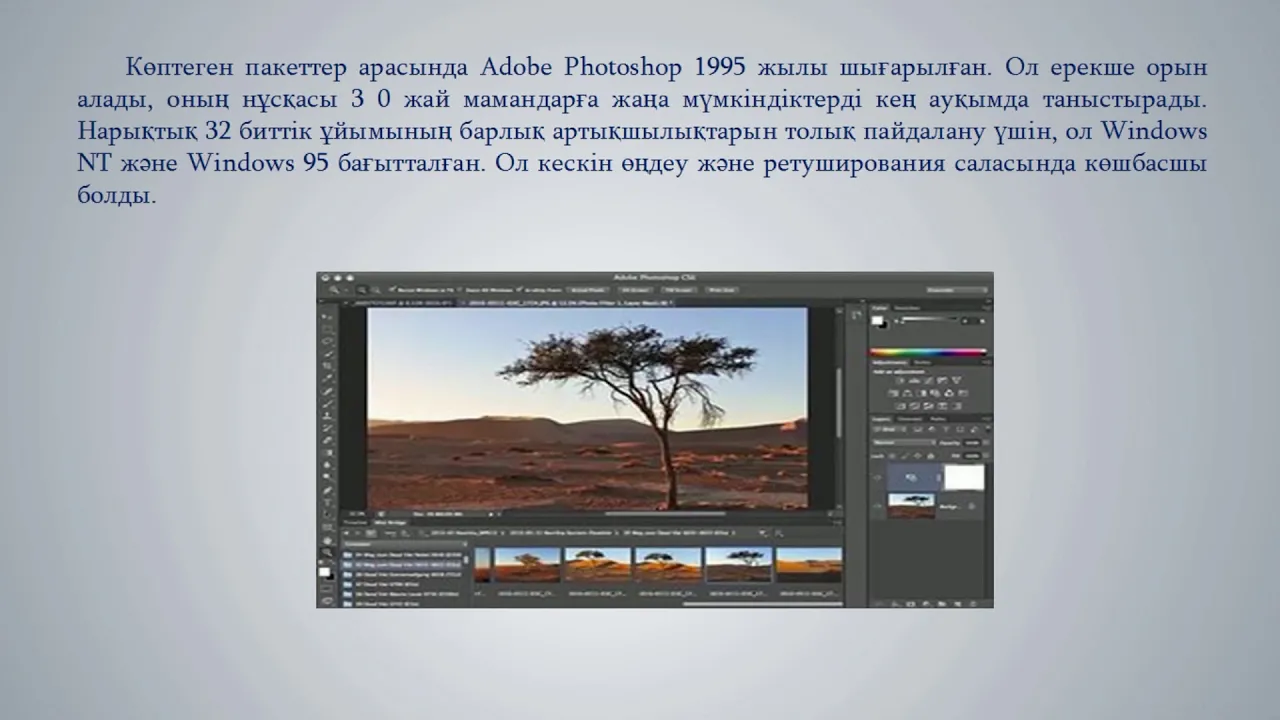Add a Curves adjustment

(928, 380)
